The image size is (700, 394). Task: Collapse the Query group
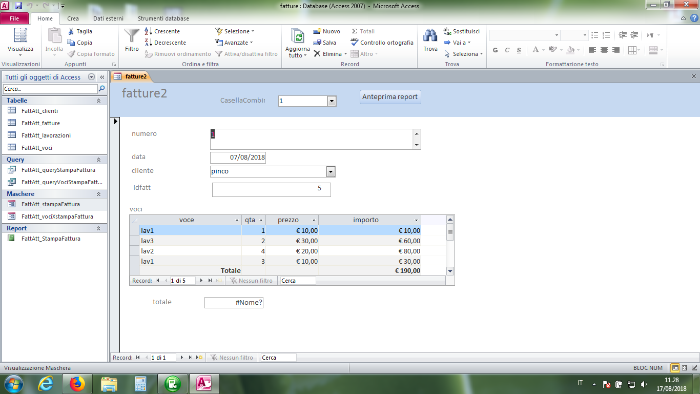(x=99, y=160)
